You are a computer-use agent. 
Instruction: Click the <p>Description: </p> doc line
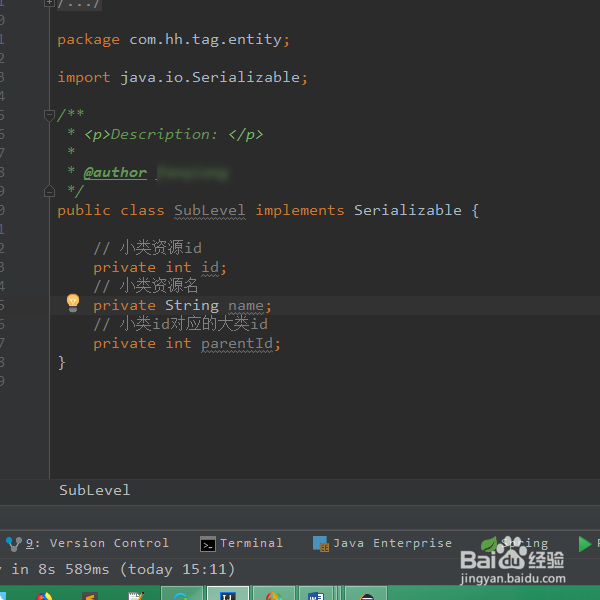coord(174,134)
